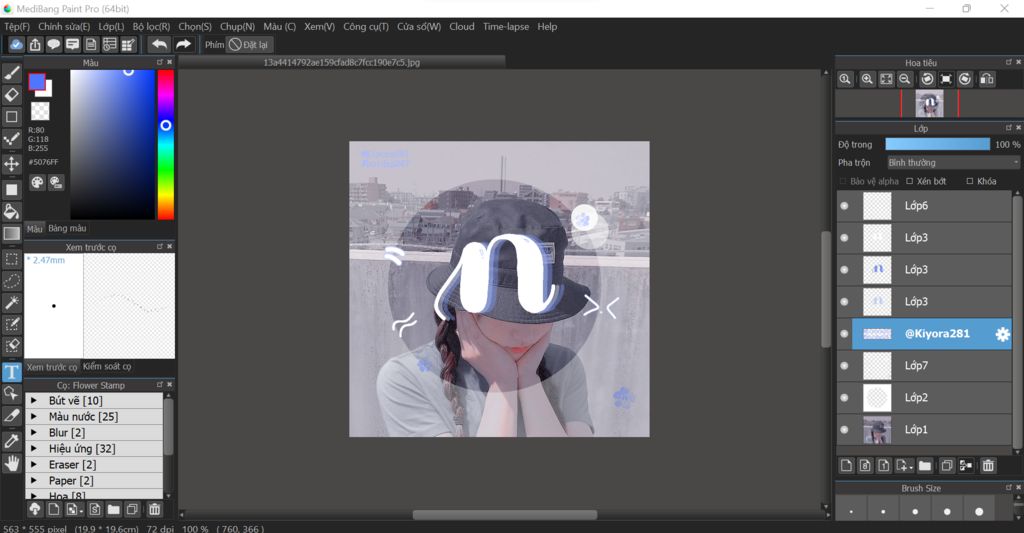Open the Pha trộn blend mode dropdown

(x=953, y=163)
